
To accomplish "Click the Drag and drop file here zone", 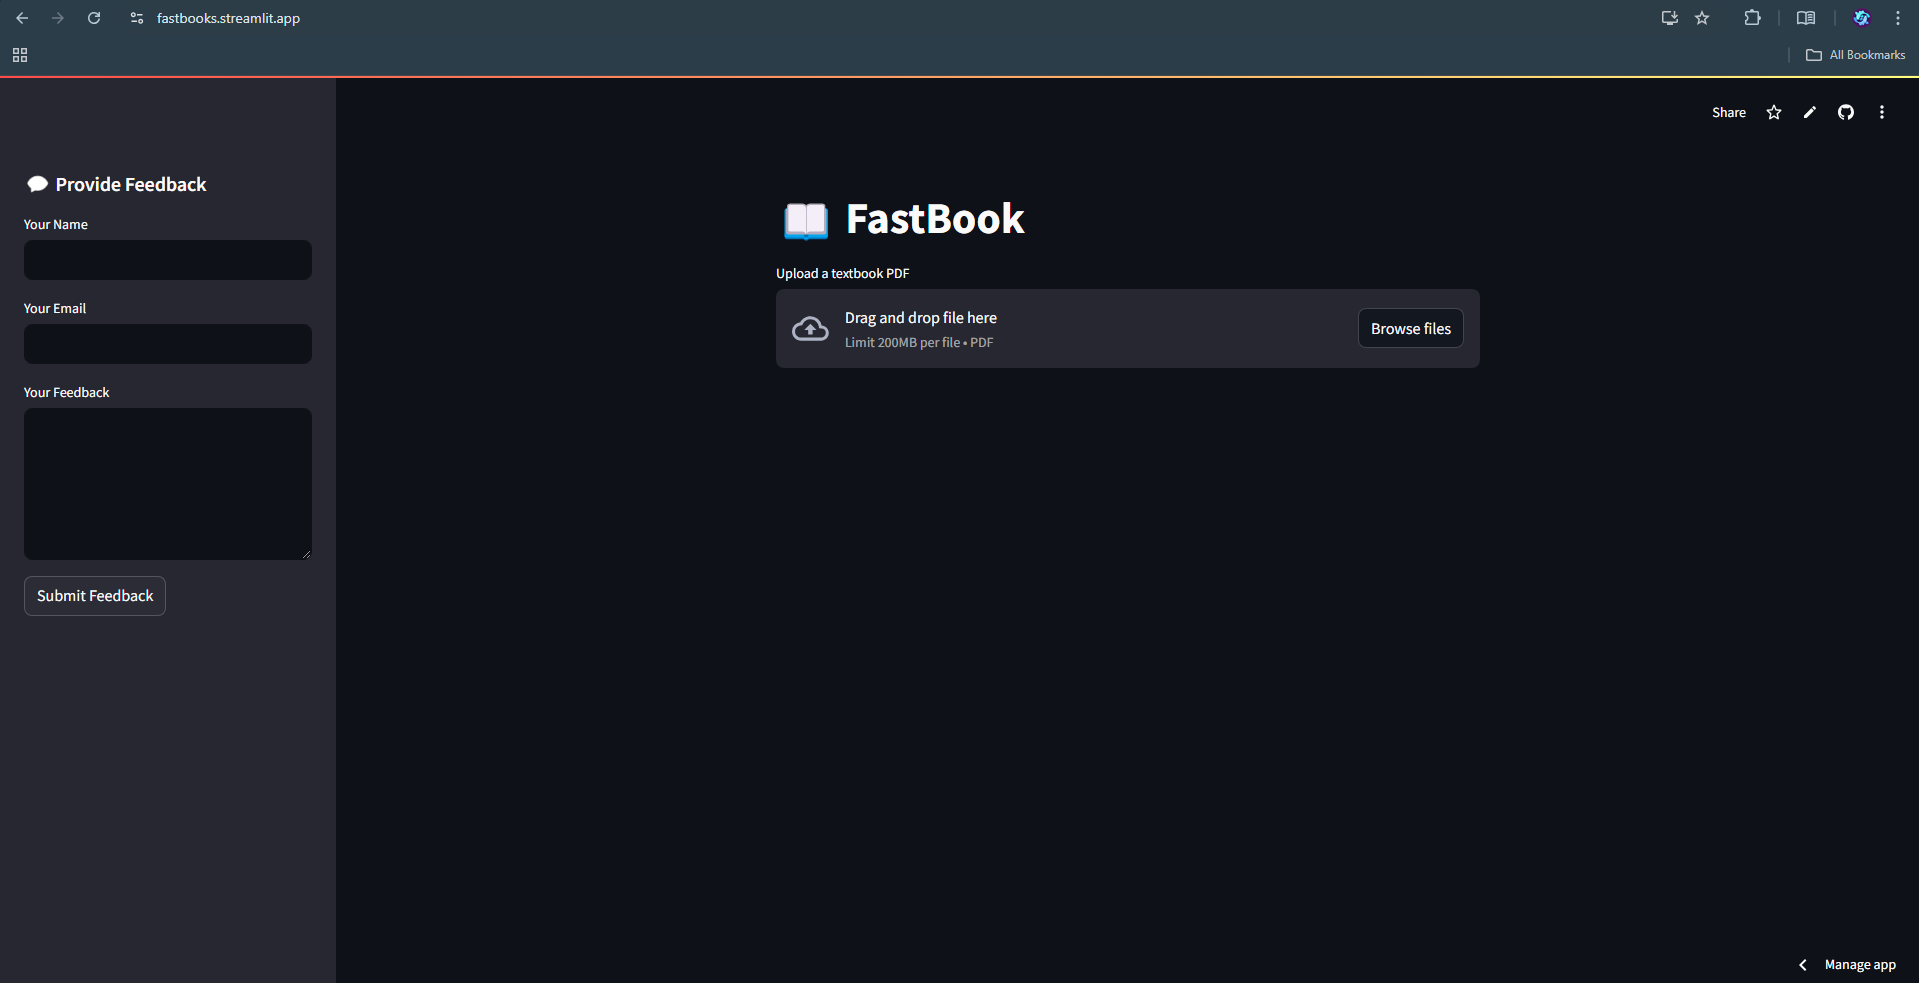I will point(1128,329).
